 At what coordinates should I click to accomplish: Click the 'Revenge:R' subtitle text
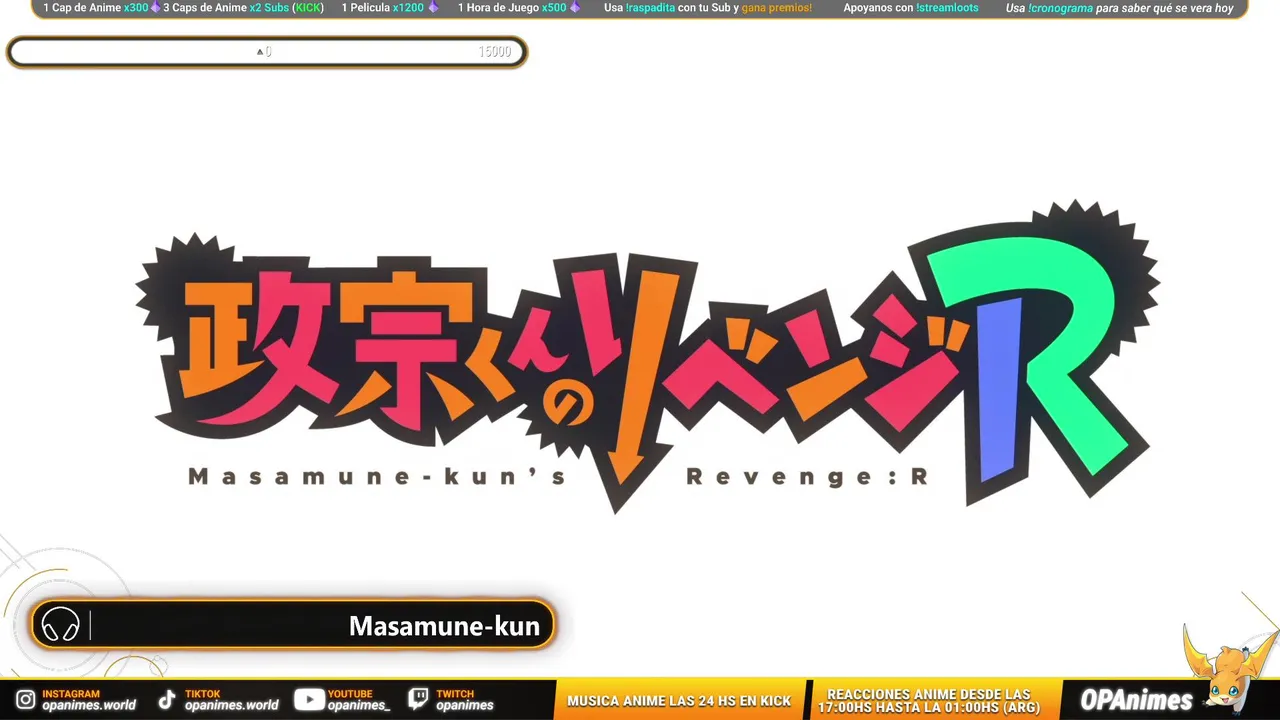click(x=807, y=477)
